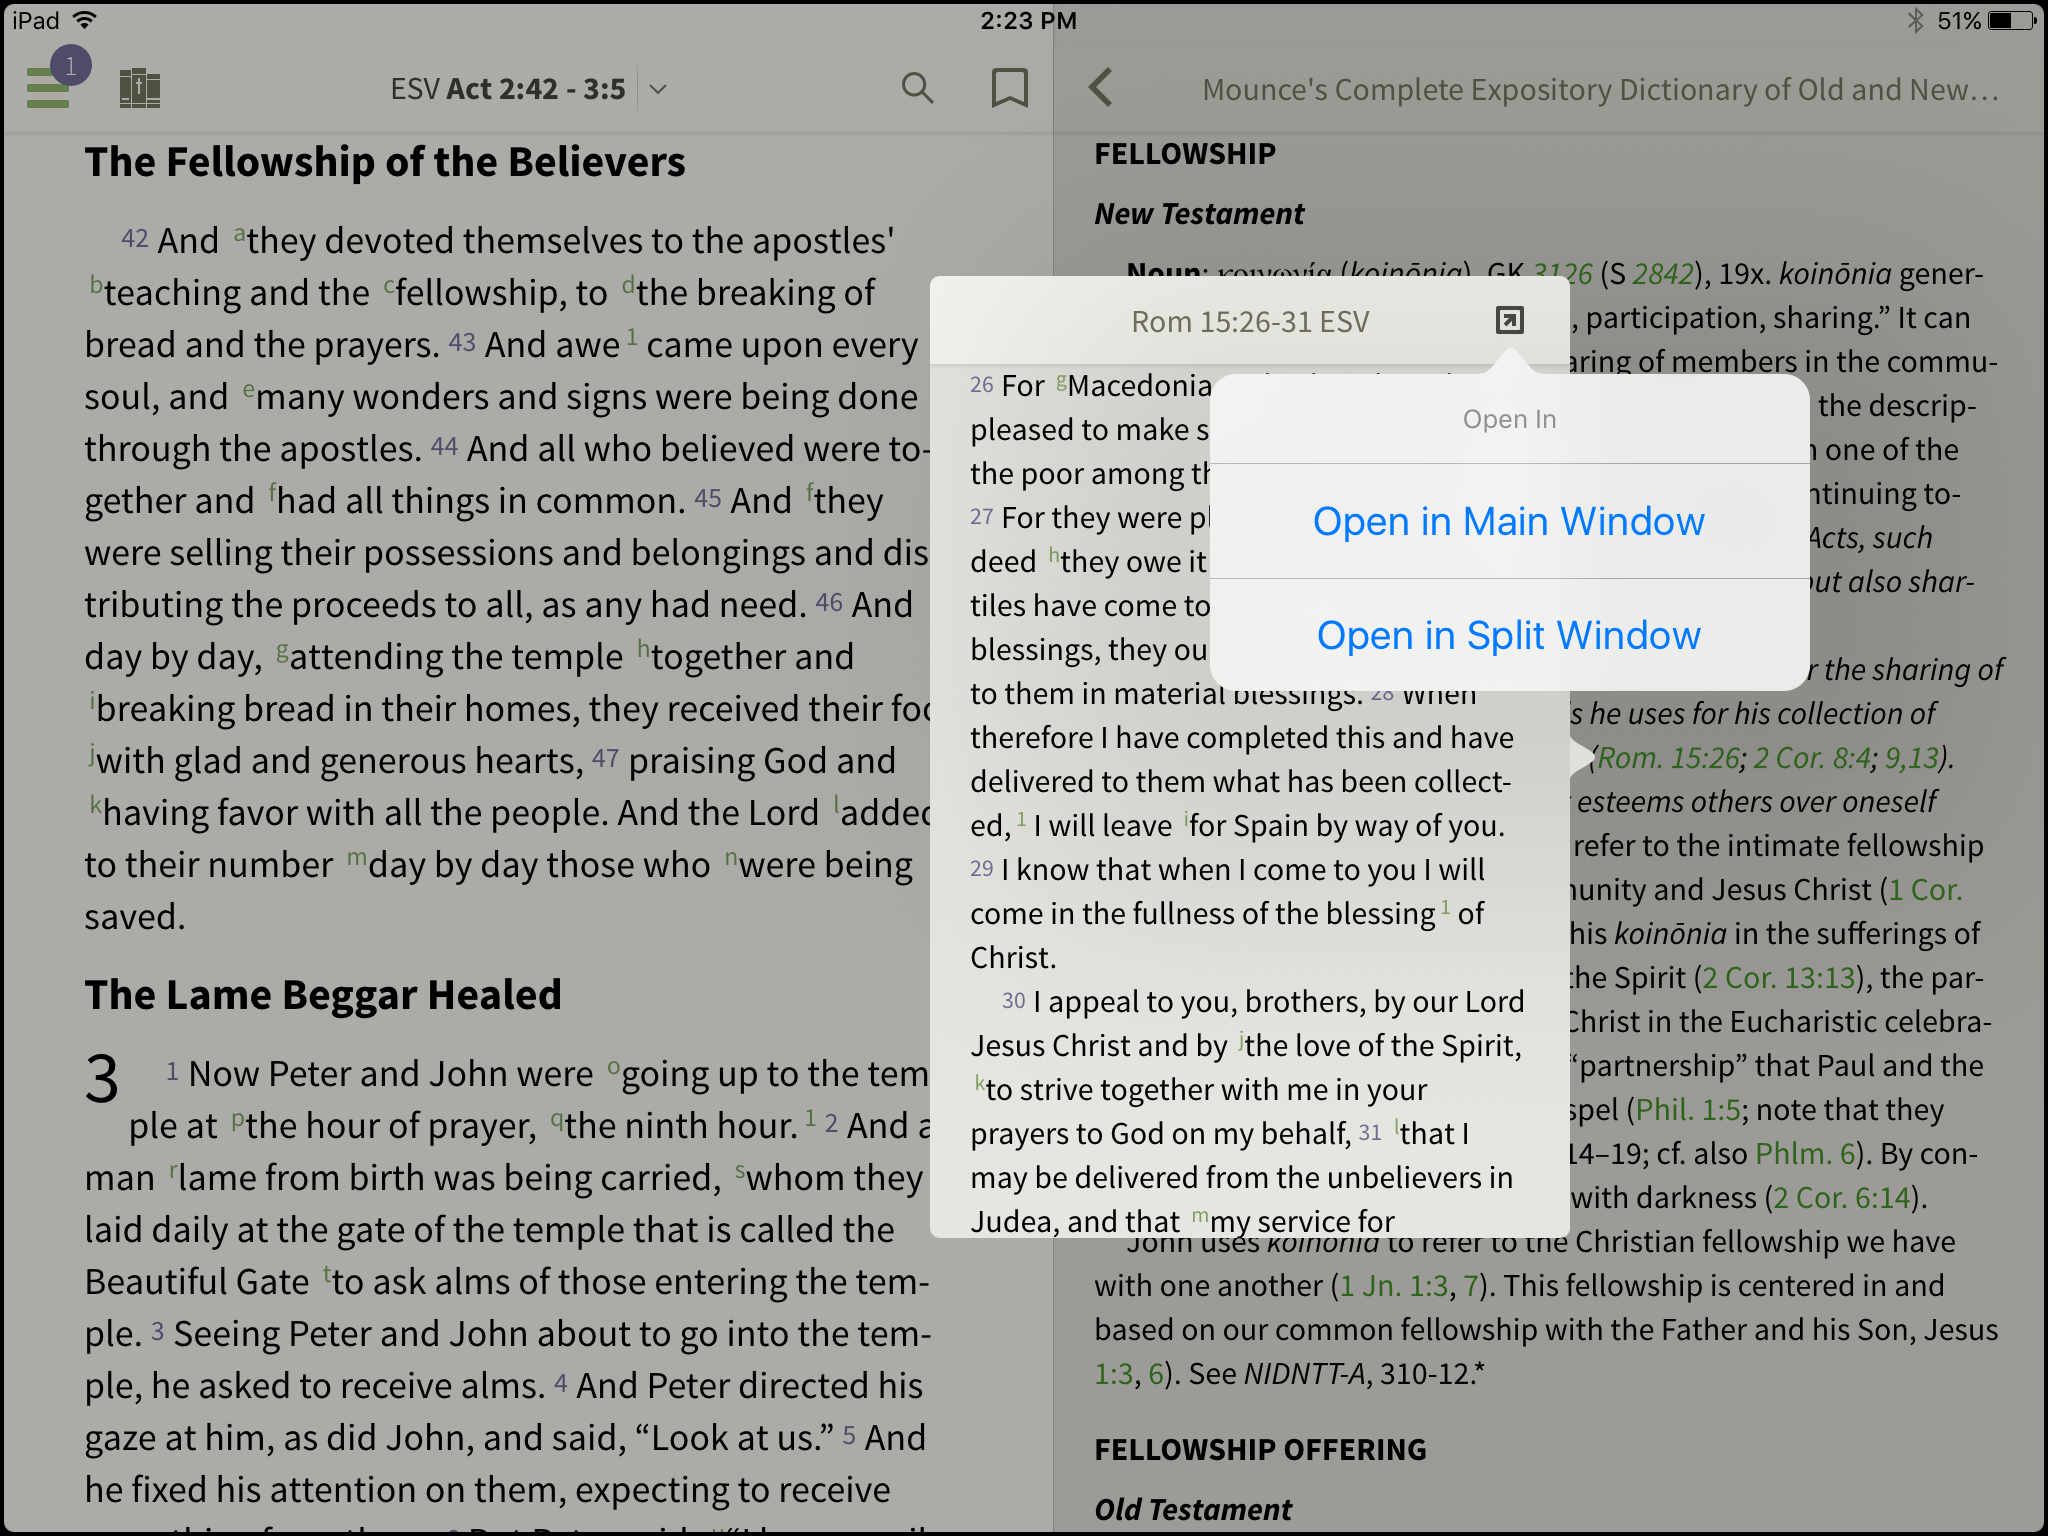Tap the Mounce's Complete Expository Dictionary title
This screenshot has width=2048, height=1536.
(1600, 90)
